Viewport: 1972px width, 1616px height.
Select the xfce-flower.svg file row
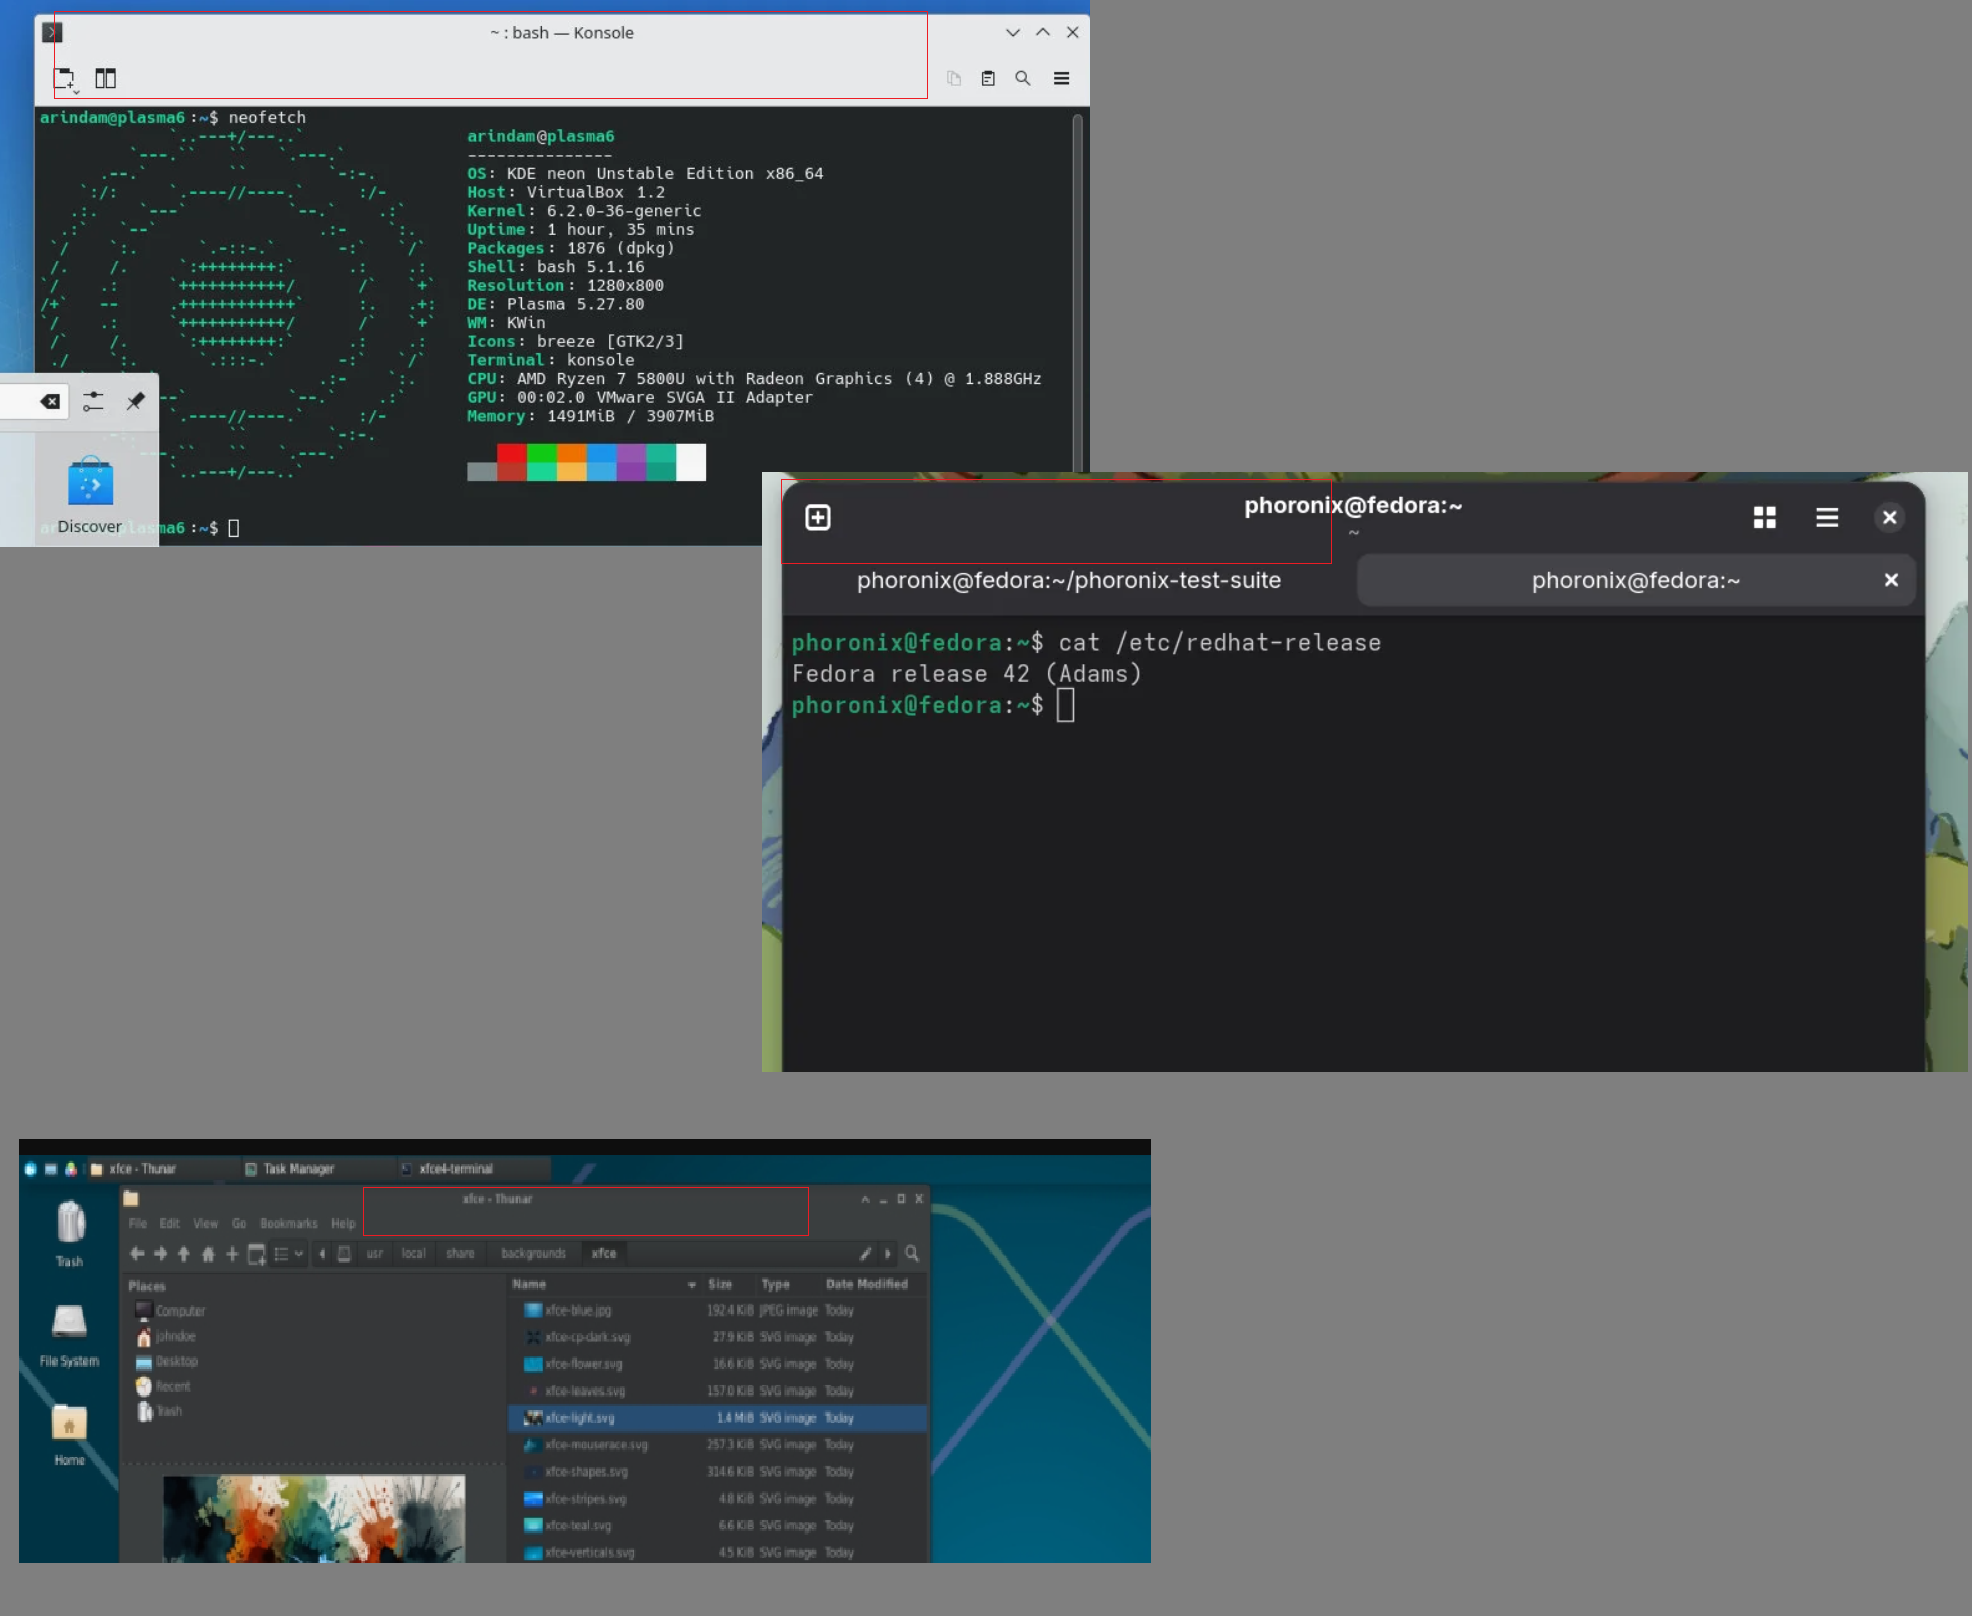pos(584,1364)
